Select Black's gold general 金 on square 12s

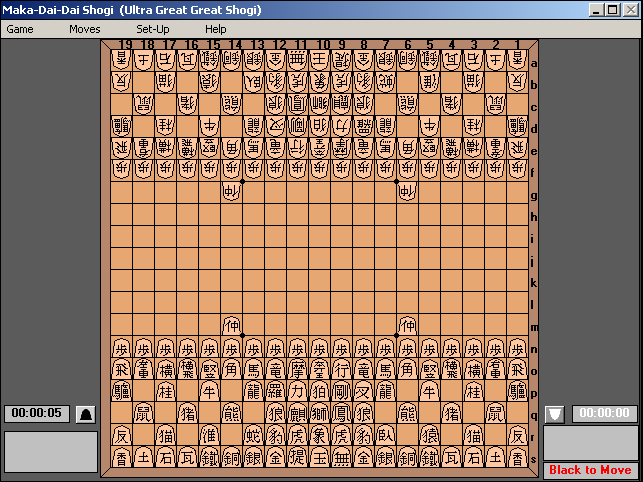[276, 458]
